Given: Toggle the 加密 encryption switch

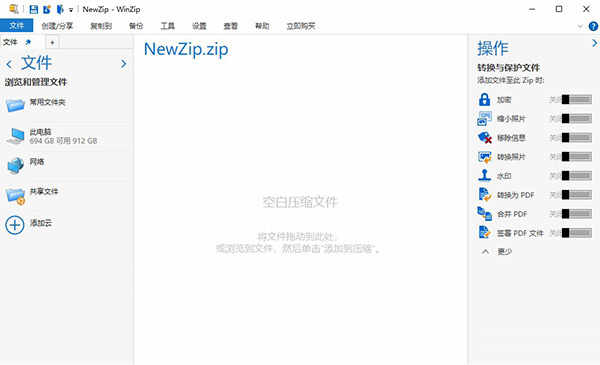Looking at the screenshot, I should tap(577, 99).
